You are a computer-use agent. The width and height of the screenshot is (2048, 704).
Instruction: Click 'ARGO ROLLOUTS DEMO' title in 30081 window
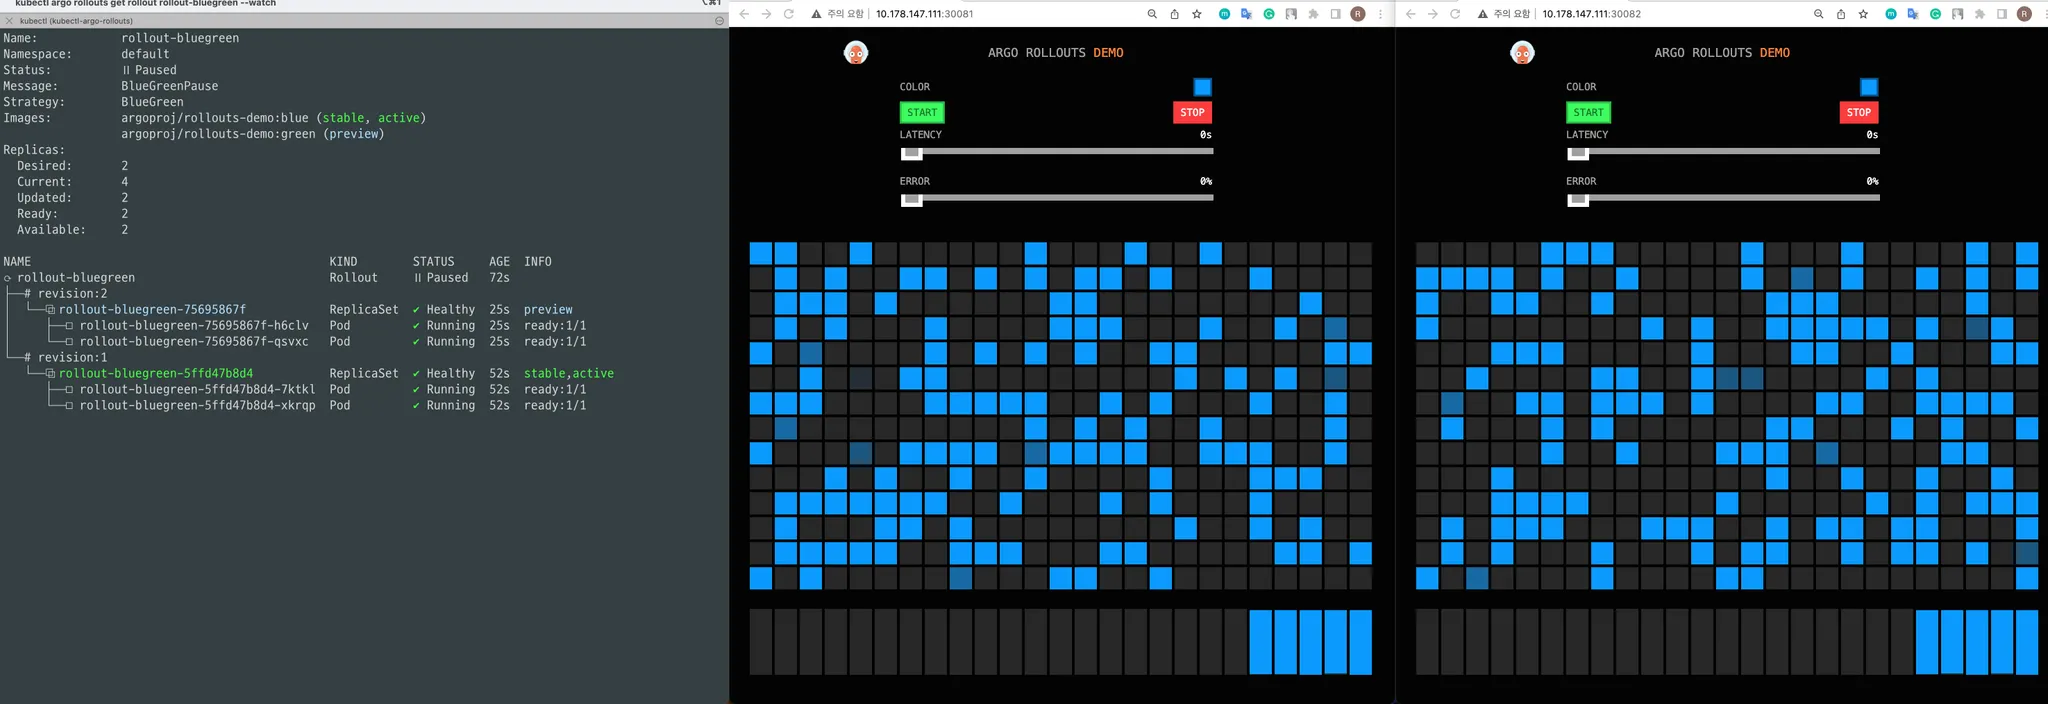(x=1056, y=53)
